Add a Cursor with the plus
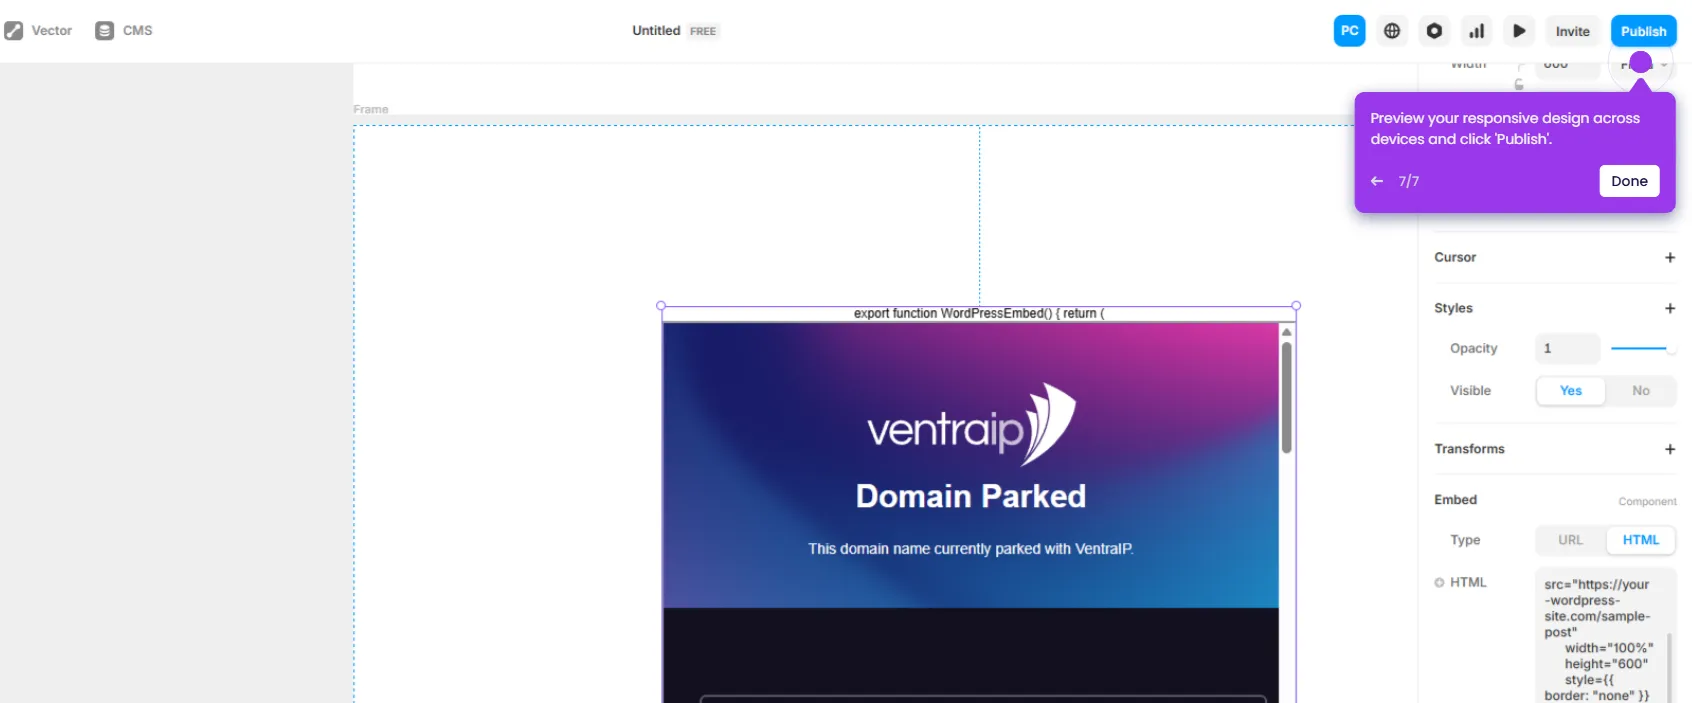This screenshot has height=703, width=1692. click(1669, 257)
